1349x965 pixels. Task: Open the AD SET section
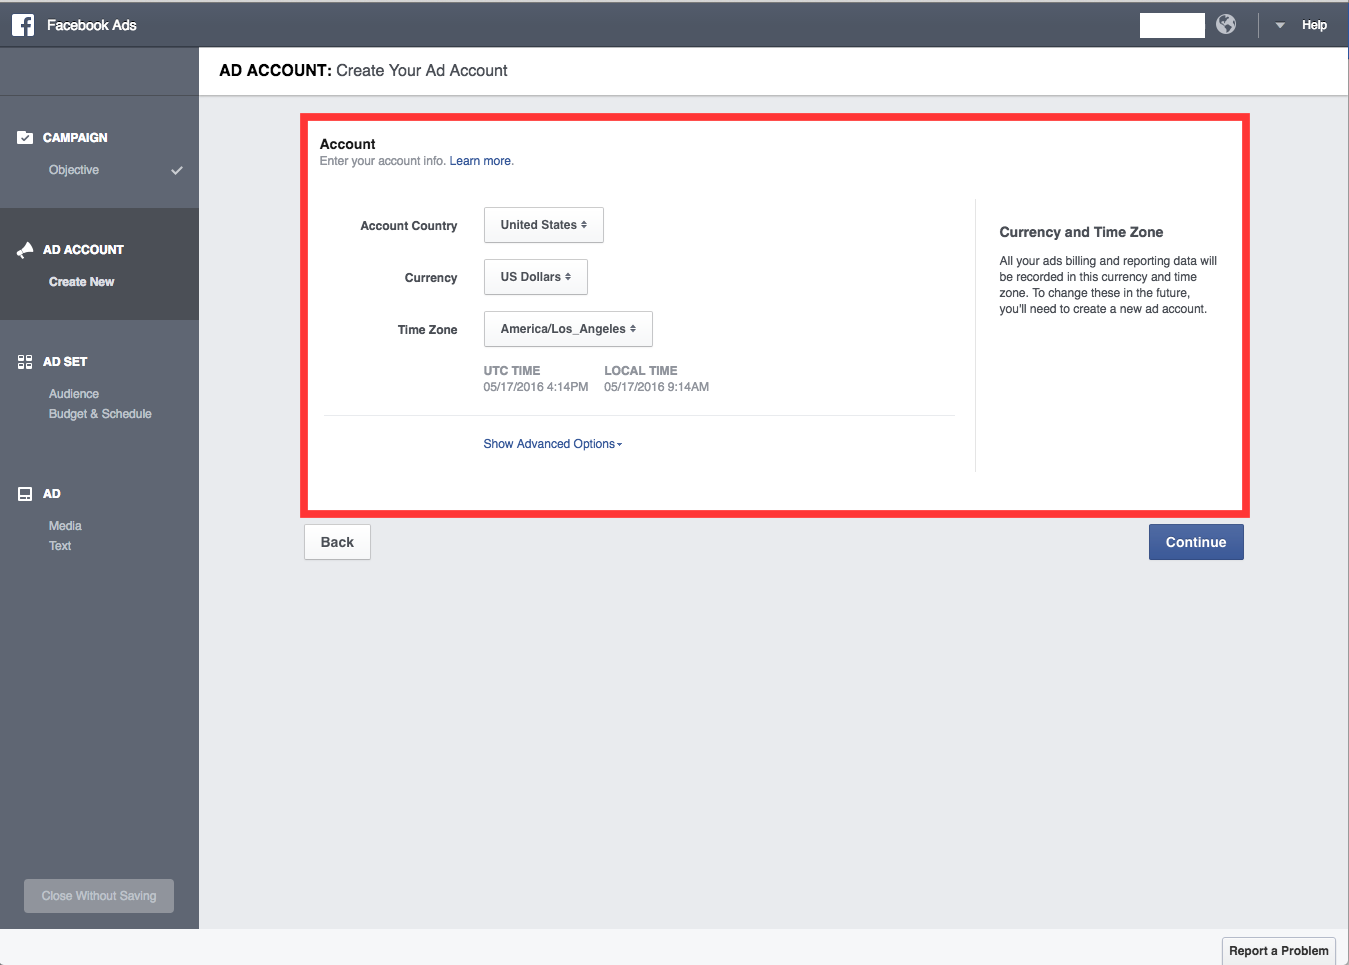point(65,361)
